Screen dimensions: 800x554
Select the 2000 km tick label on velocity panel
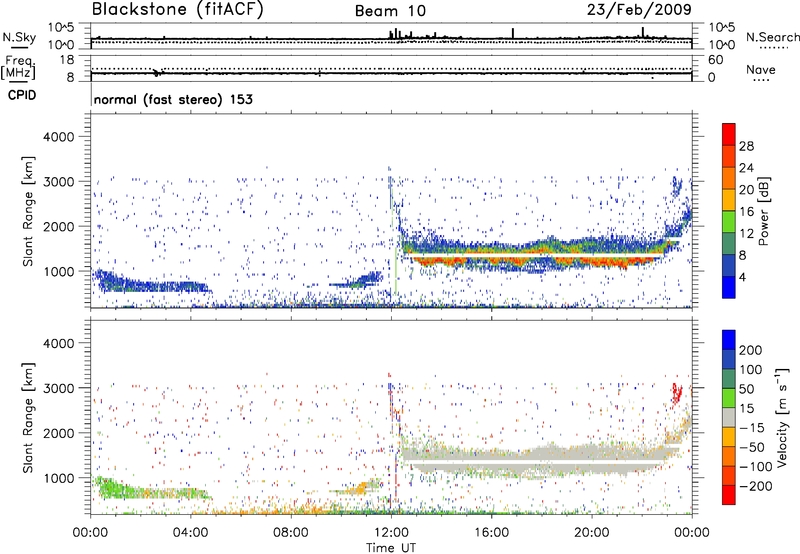pos(59,433)
